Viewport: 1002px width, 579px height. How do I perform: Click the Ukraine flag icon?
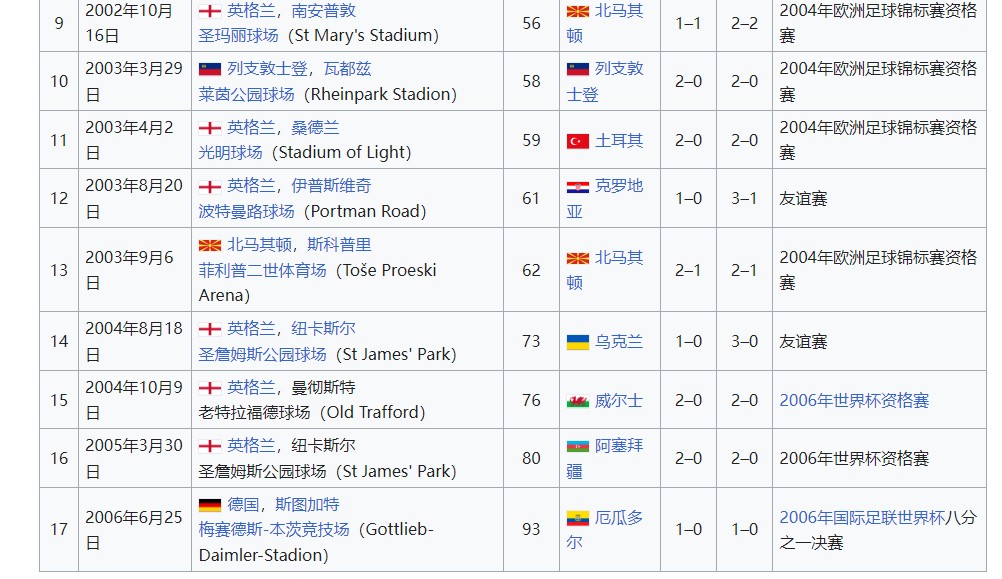coord(578,342)
